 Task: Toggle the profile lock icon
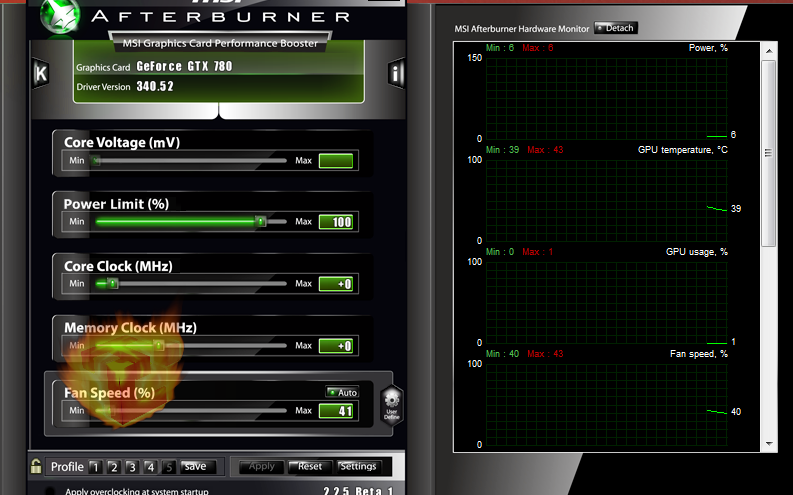tap(36, 466)
